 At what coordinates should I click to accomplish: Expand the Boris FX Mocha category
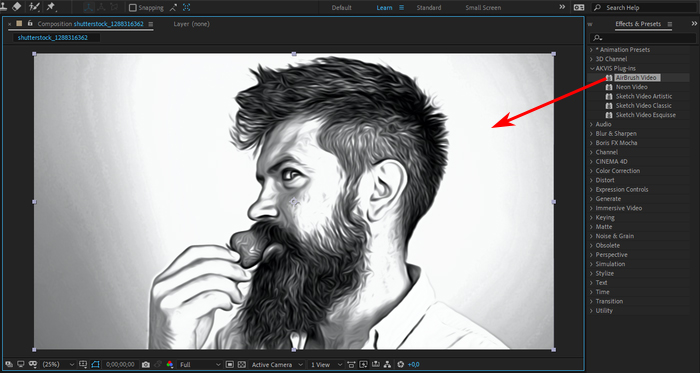coord(592,143)
